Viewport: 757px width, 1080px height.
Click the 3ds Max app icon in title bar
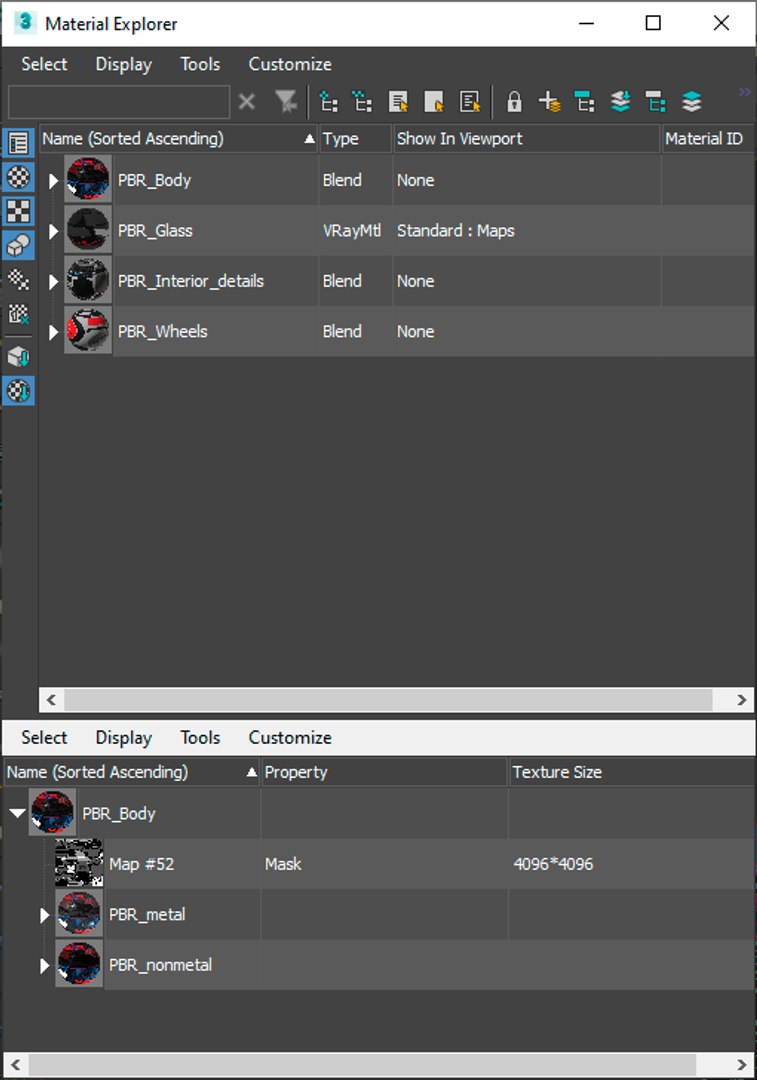[25, 22]
